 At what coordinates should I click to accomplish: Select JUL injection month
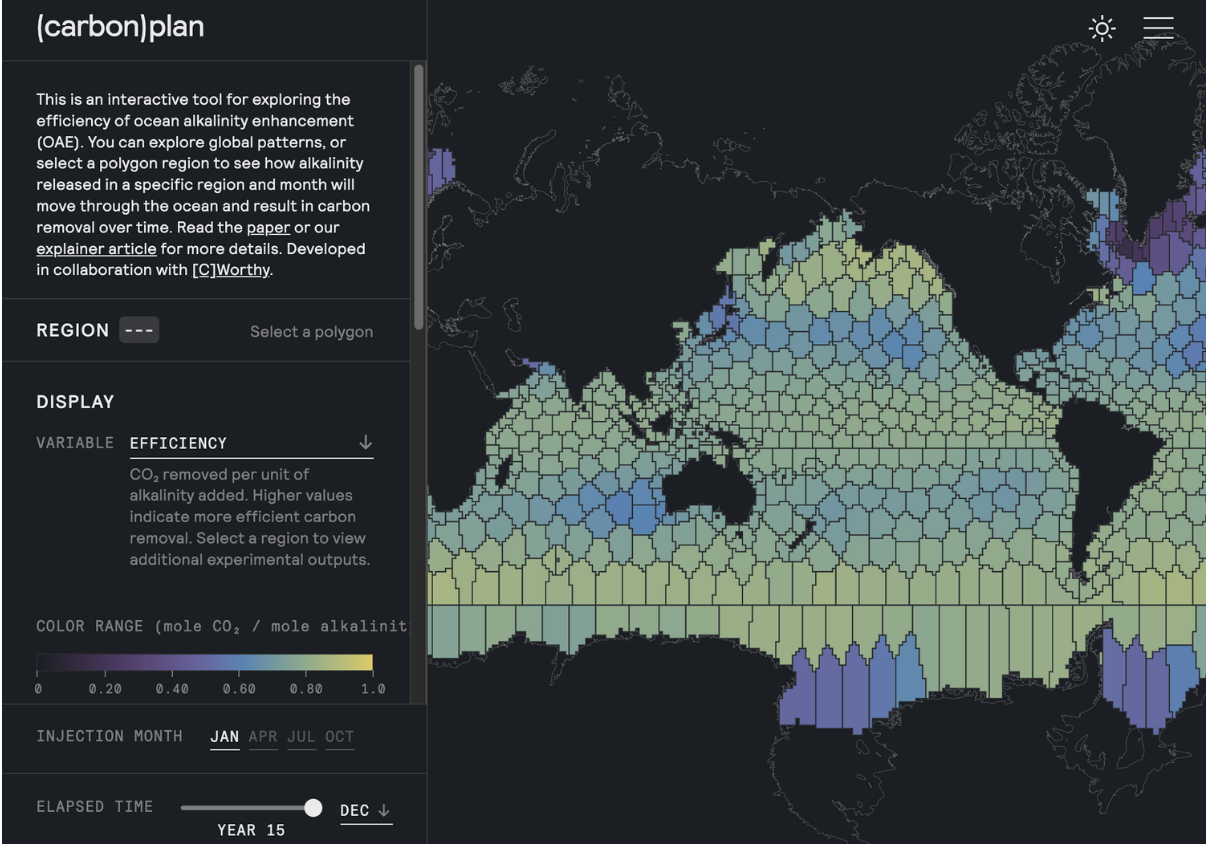[301, 736]
